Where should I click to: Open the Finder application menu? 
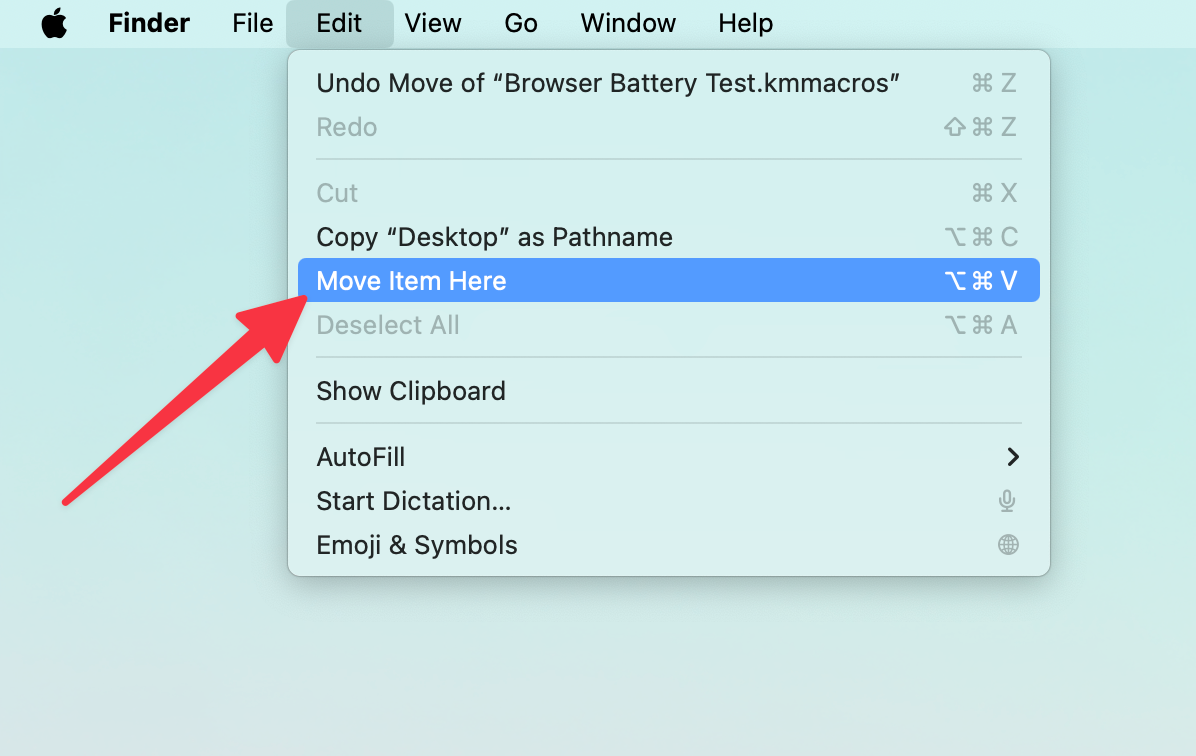pos(149,23)
